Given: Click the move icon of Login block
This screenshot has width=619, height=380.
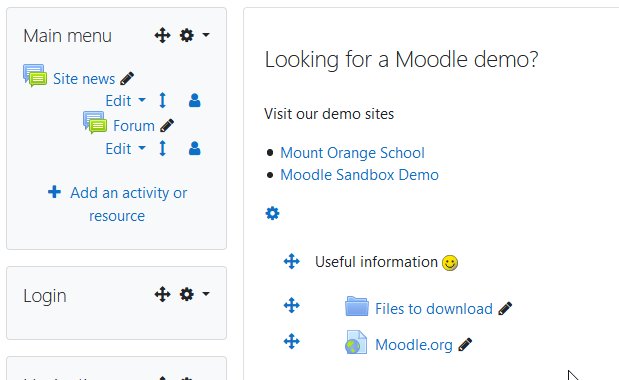Looking at the screenshot, I should click(x=162, y=294).
